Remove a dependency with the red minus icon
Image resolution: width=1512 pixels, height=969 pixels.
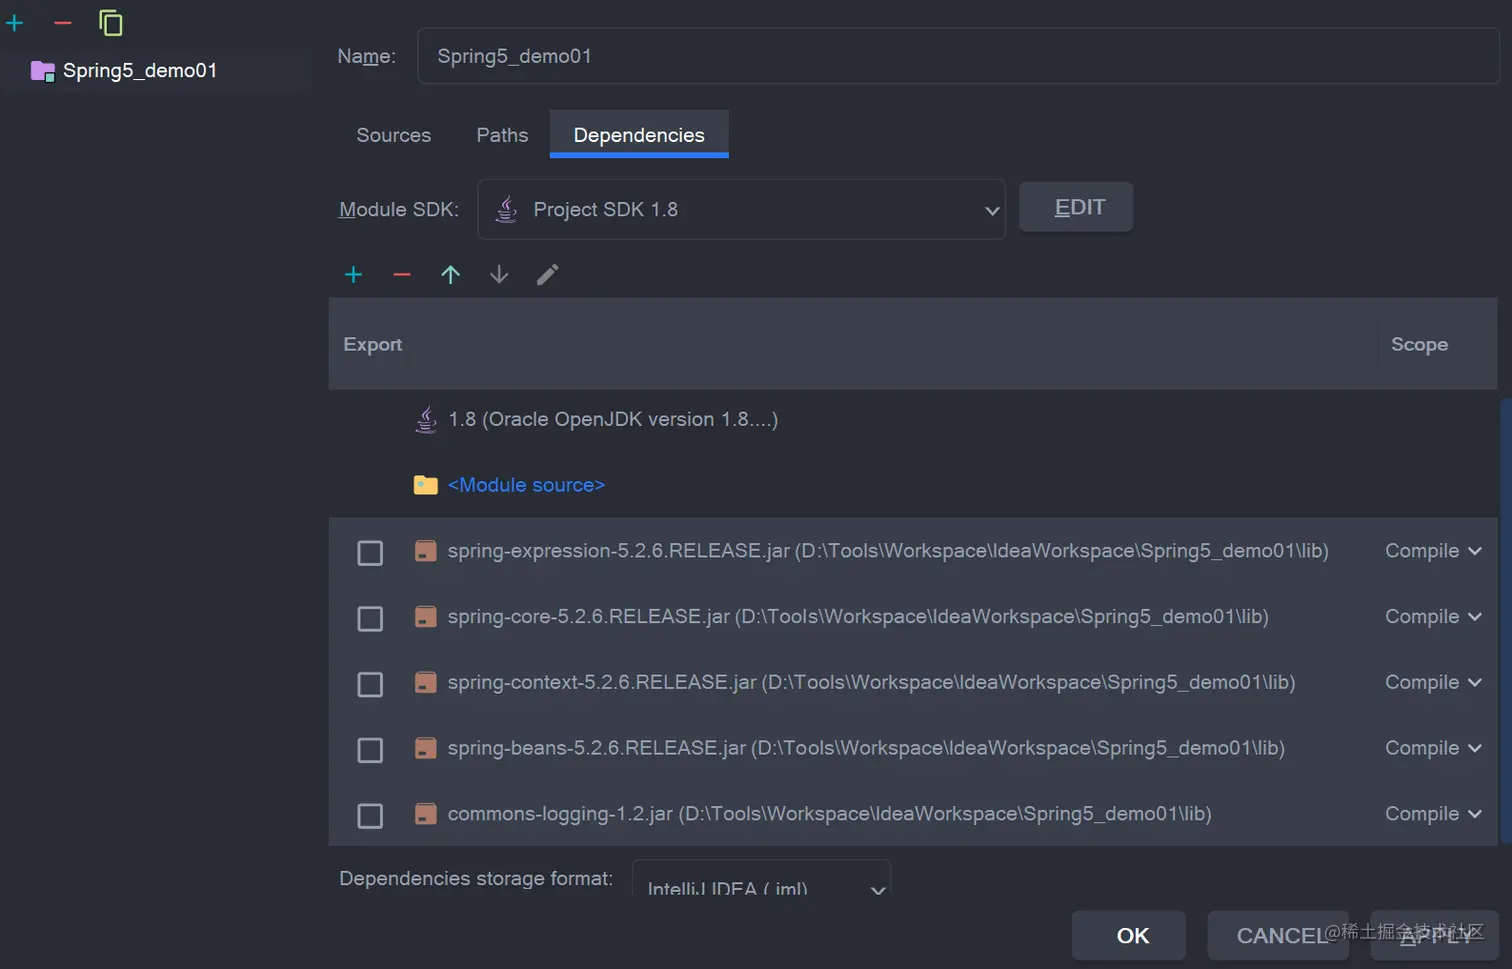402,275
